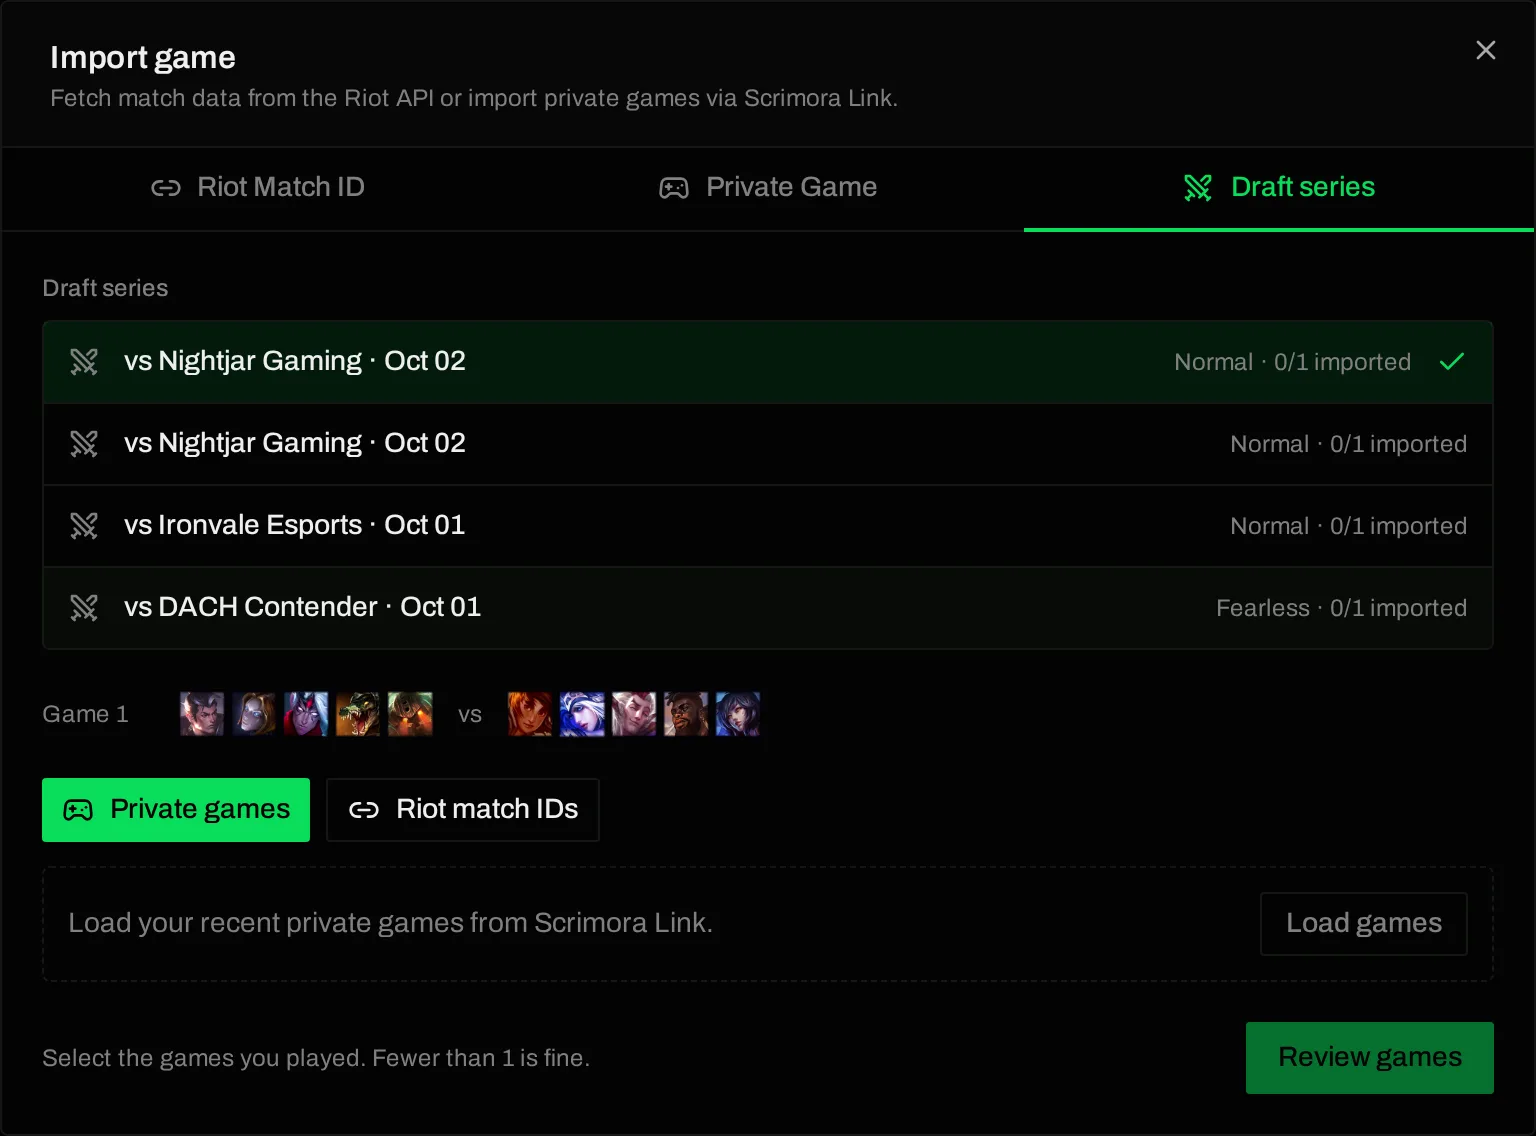Click the crocodile champion portrait in Game 1
Image resolution: width=1536 pixels, height=1136 pixels.
[358, 714]
